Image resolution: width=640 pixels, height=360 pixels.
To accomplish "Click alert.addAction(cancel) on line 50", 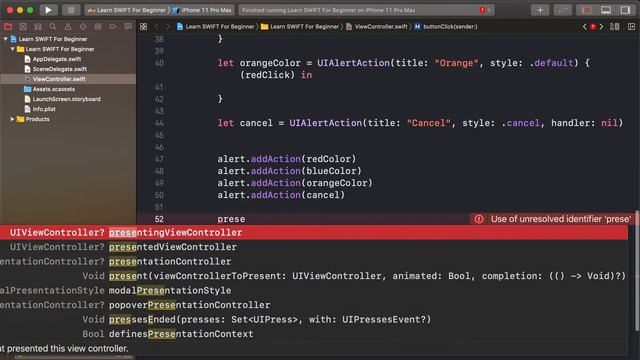I will pyautogui.click(x=281, y=195).
